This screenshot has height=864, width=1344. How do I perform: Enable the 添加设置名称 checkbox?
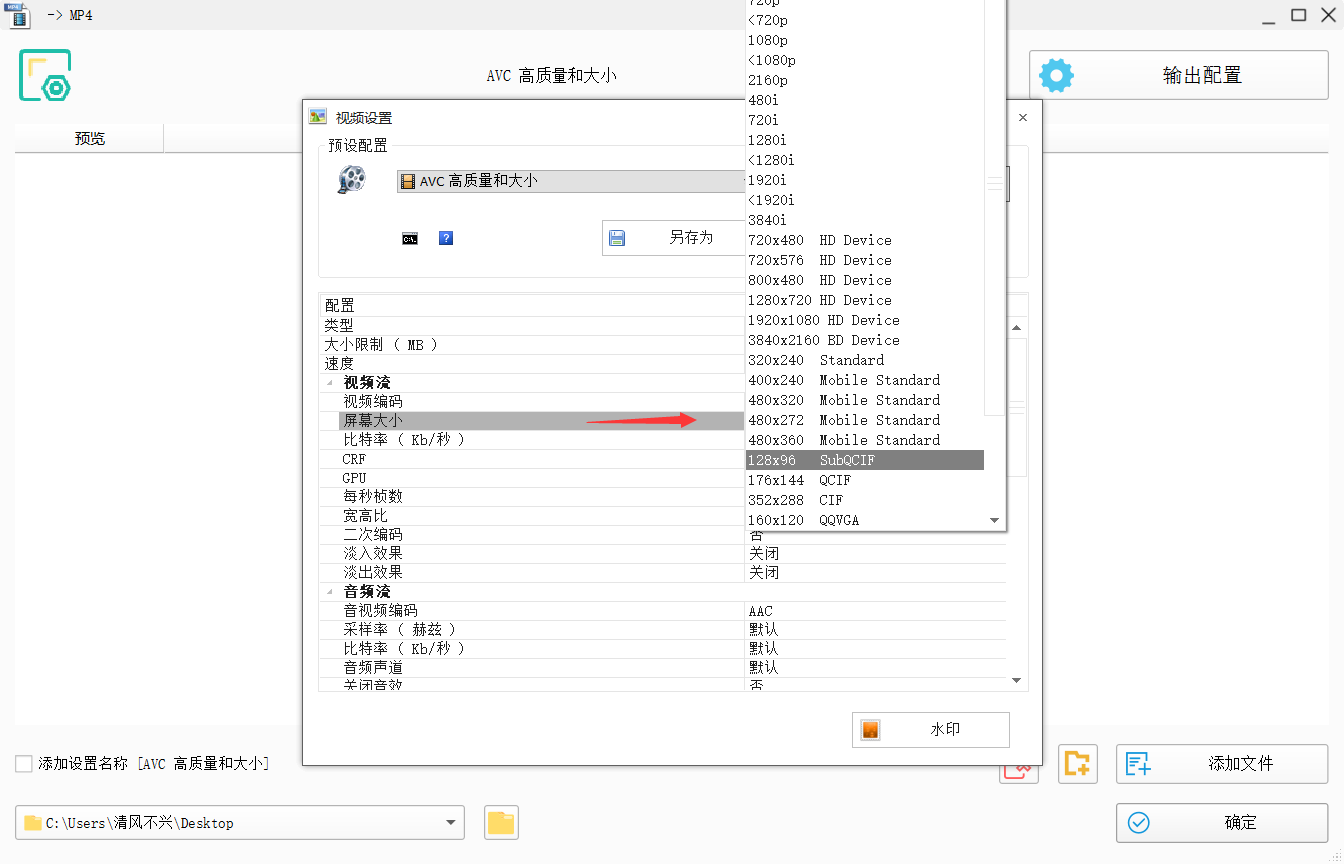(x=24, y=764)
